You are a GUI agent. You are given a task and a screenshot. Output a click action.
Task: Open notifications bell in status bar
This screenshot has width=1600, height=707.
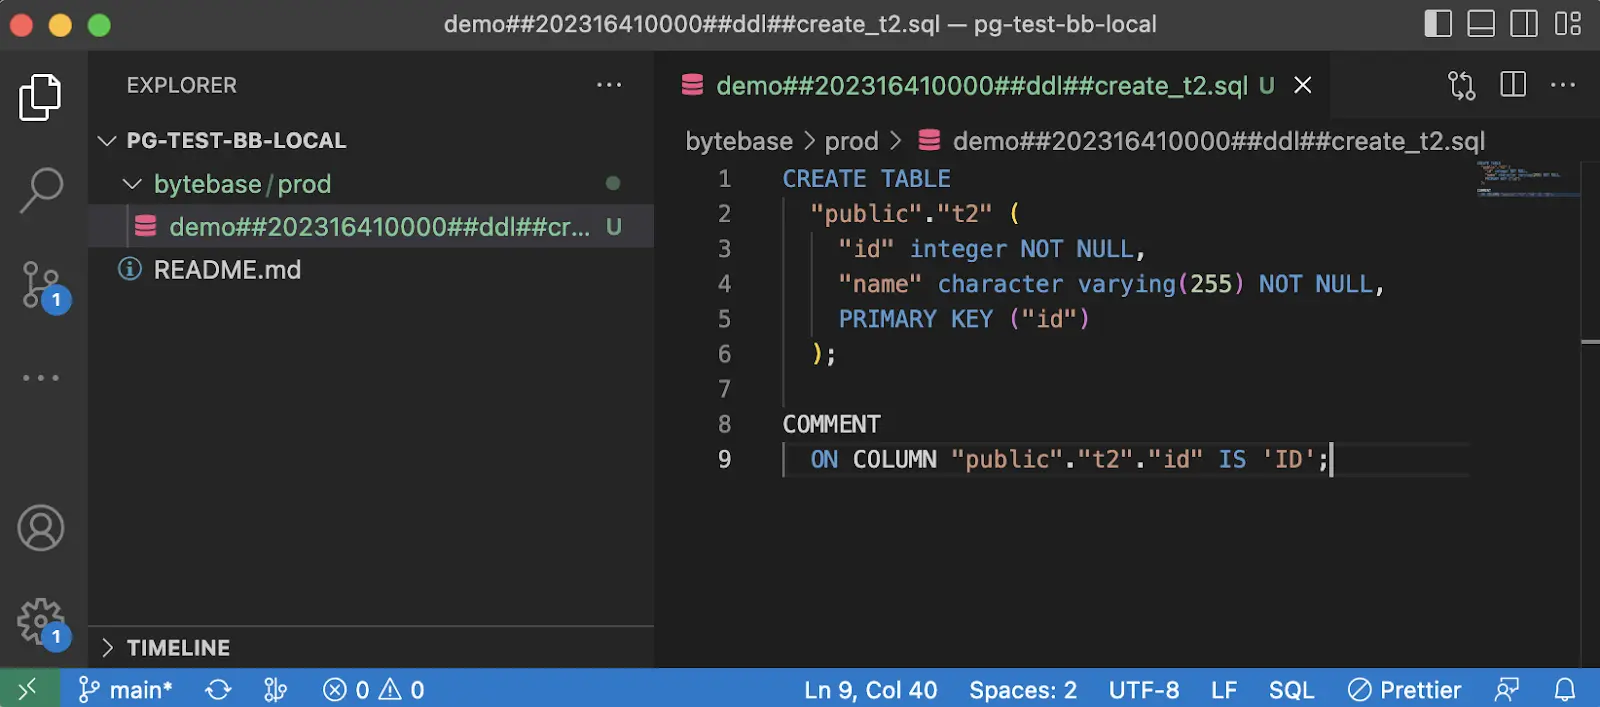coord(1565,690)
